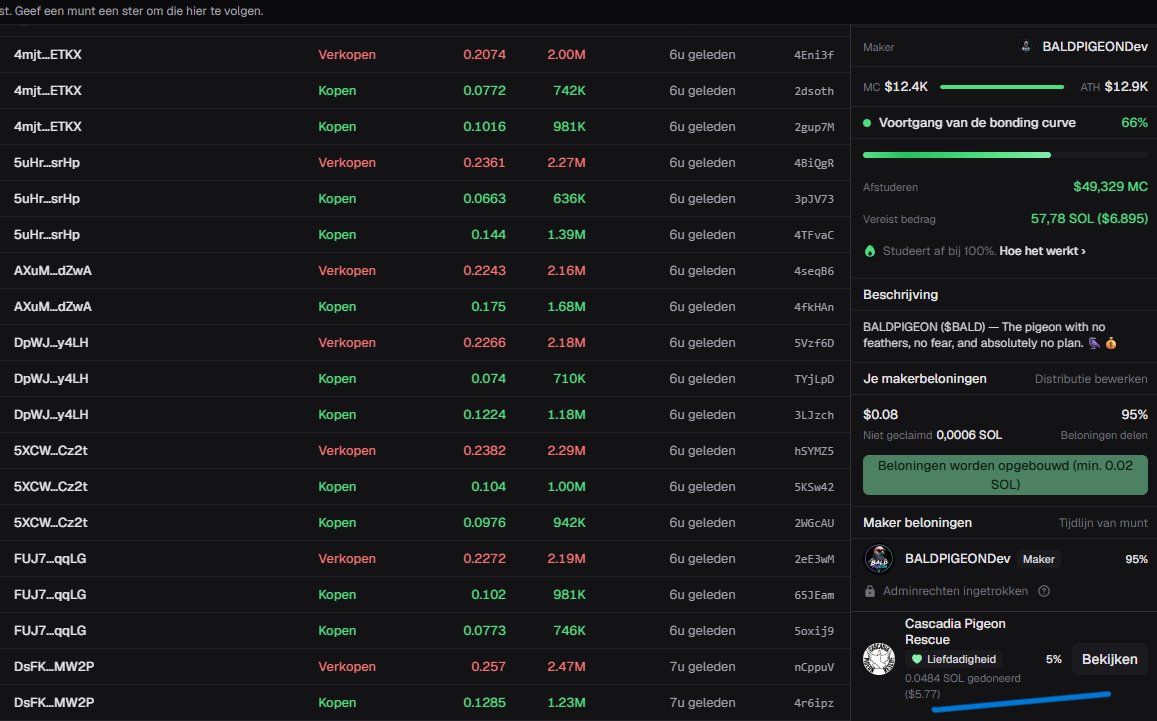This screenshot has width=1157, height=721.
Task: Click the Beschrijving section heading
Action: (900, 294)
